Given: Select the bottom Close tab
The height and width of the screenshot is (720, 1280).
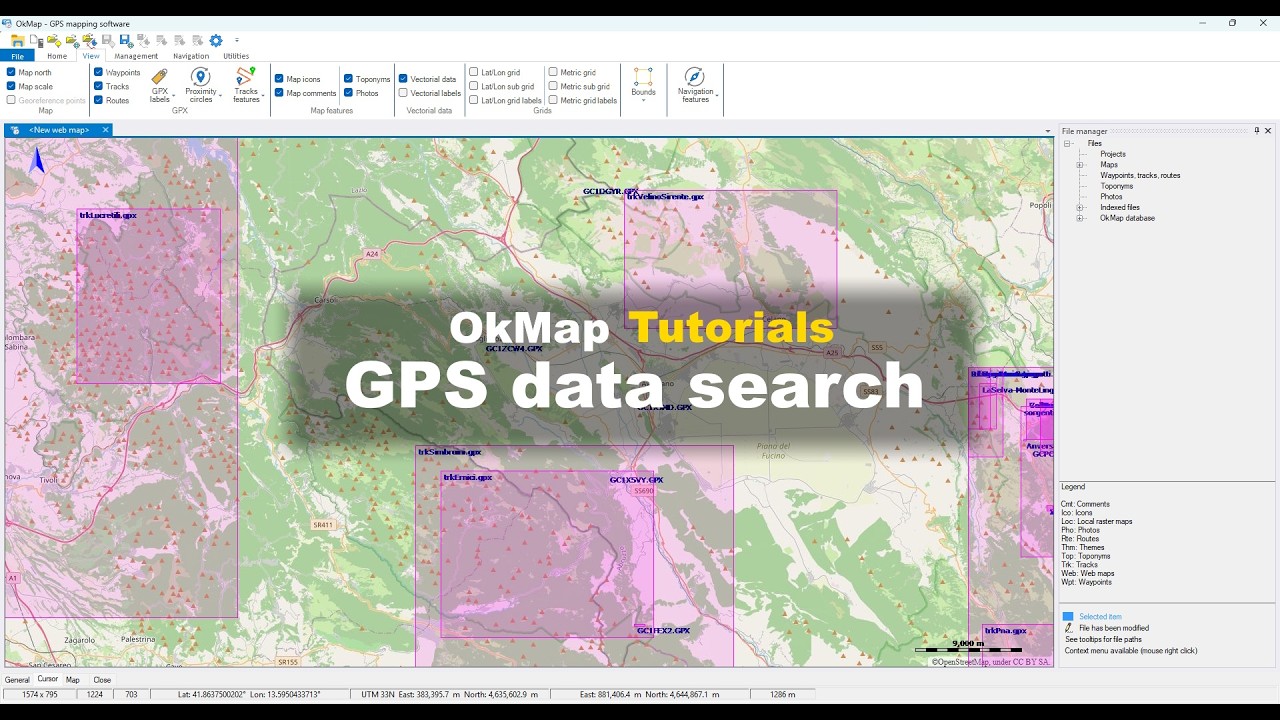Looking at the screenshot, I should point(102,680).
